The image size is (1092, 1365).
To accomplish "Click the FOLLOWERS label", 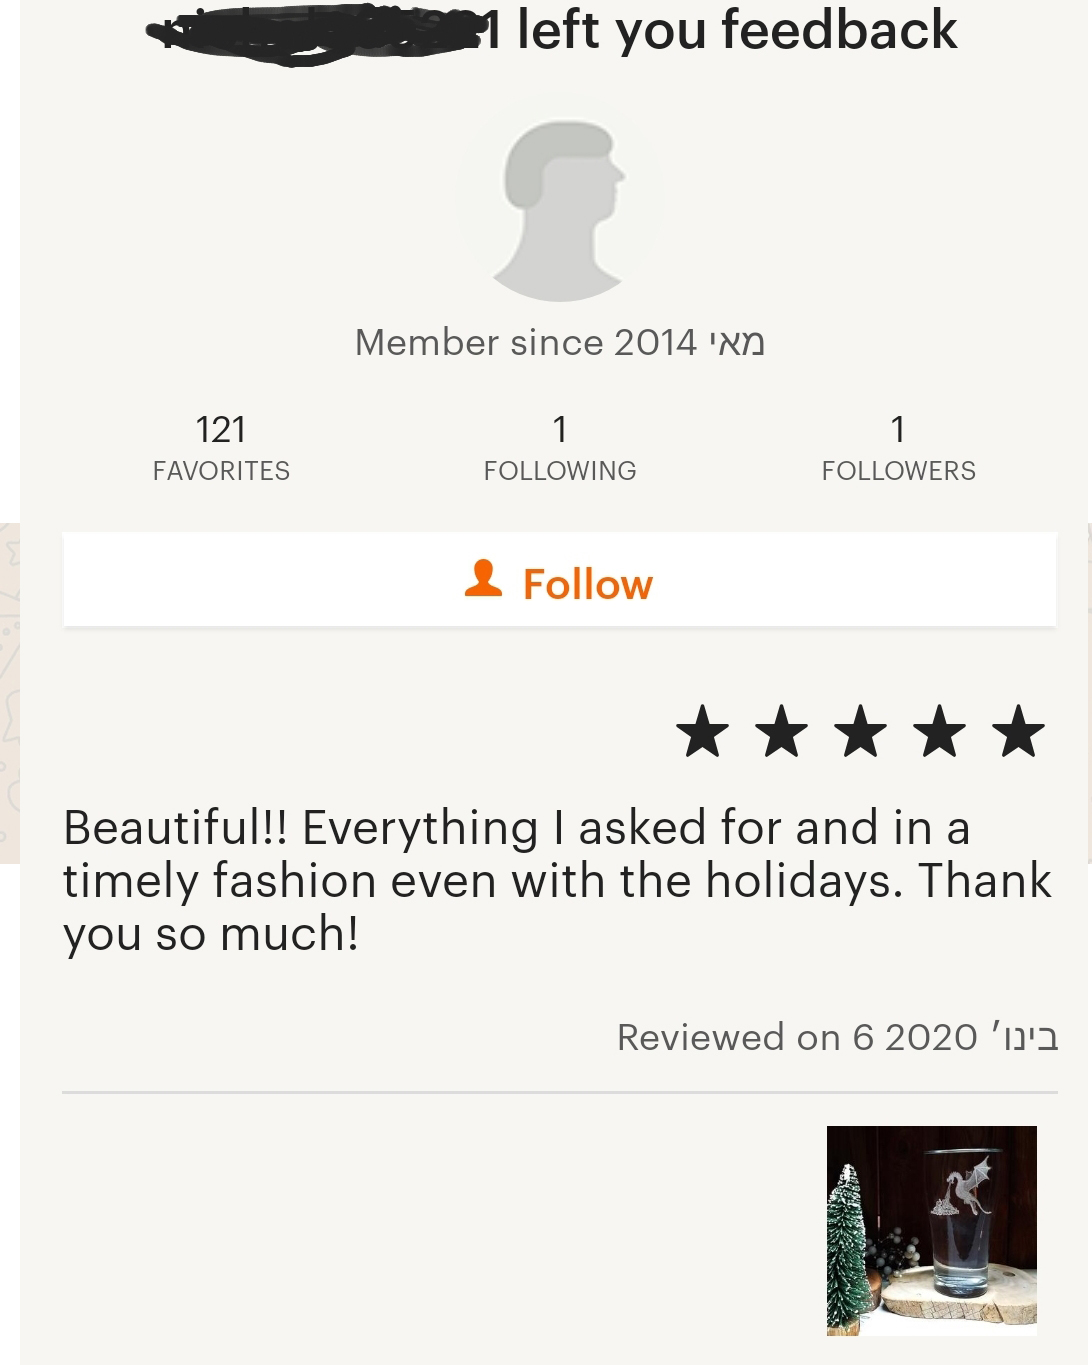I will point(898,471).
